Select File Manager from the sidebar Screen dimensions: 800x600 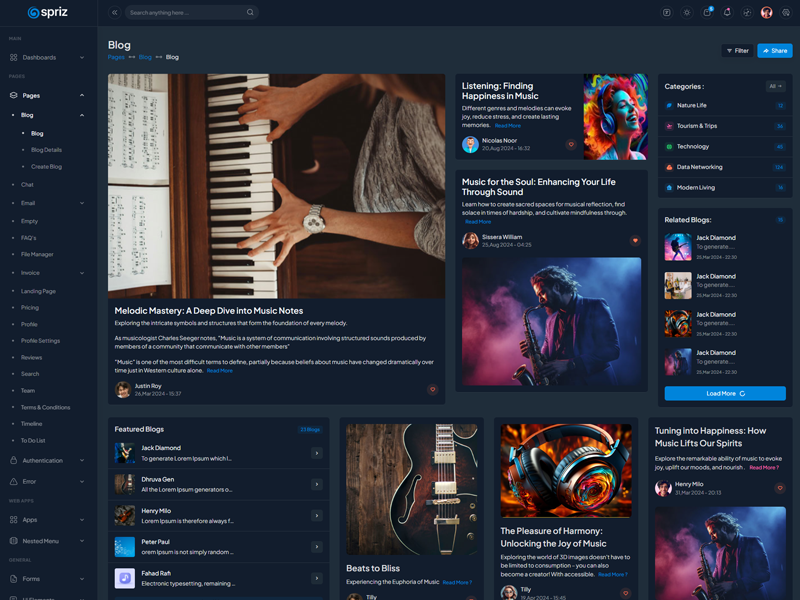37,255
